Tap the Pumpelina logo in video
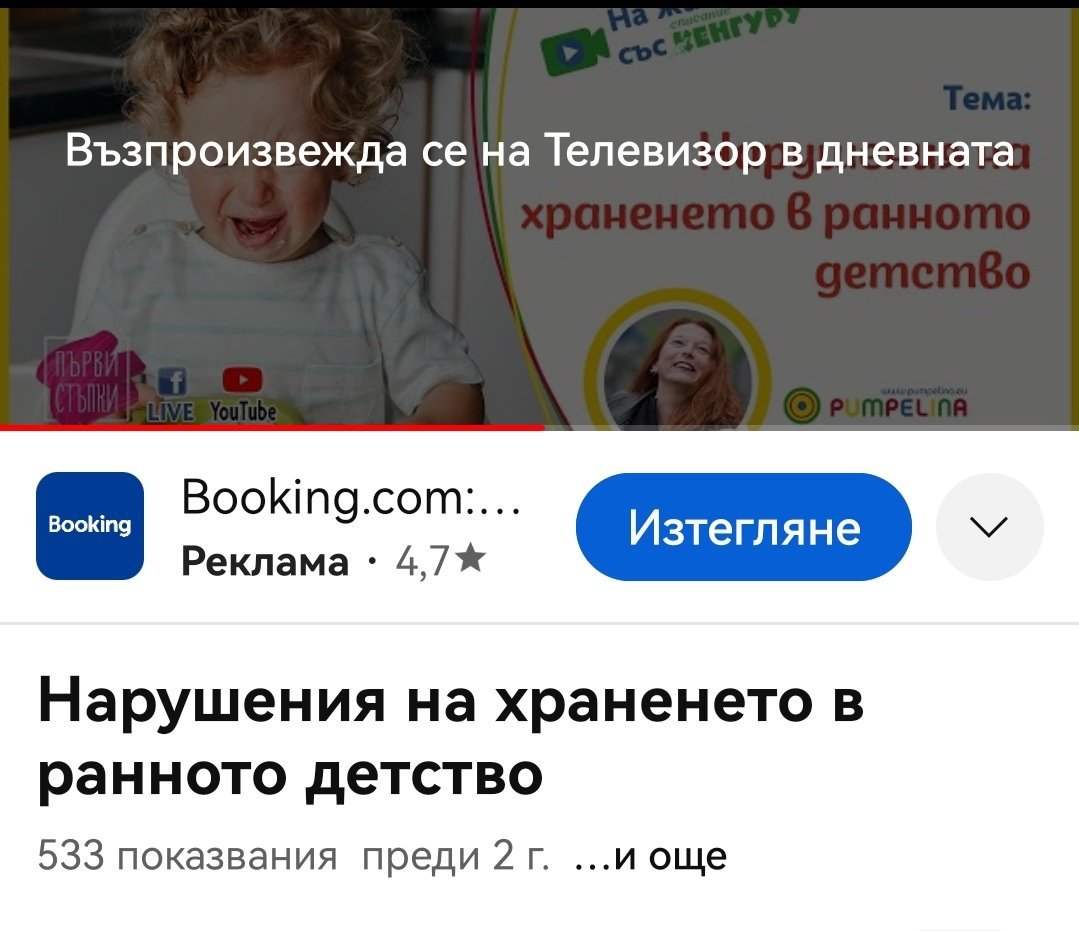The image size is (1079, 931). [x=876, y=404]
